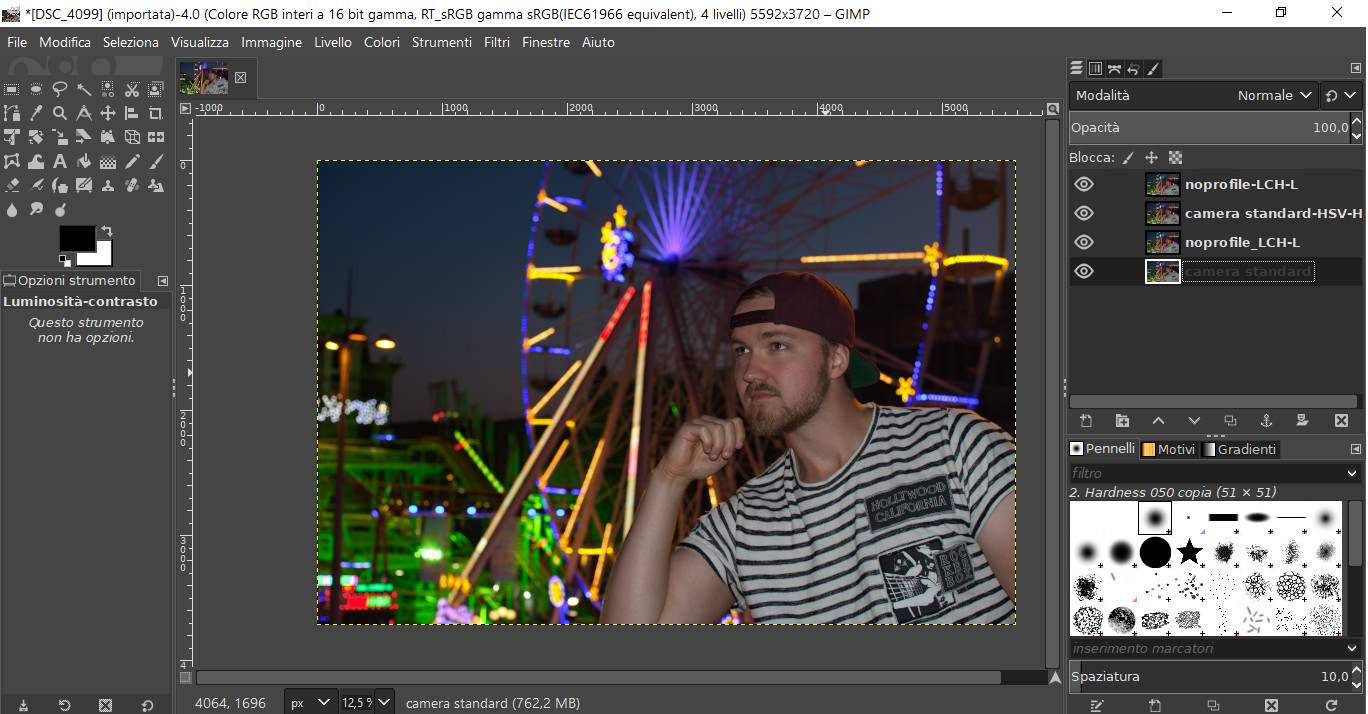The height and width of the screenshot is (714, 1368).
Task: Open the Brushes dock tab configuration menu
Action: click(1356, 449)
